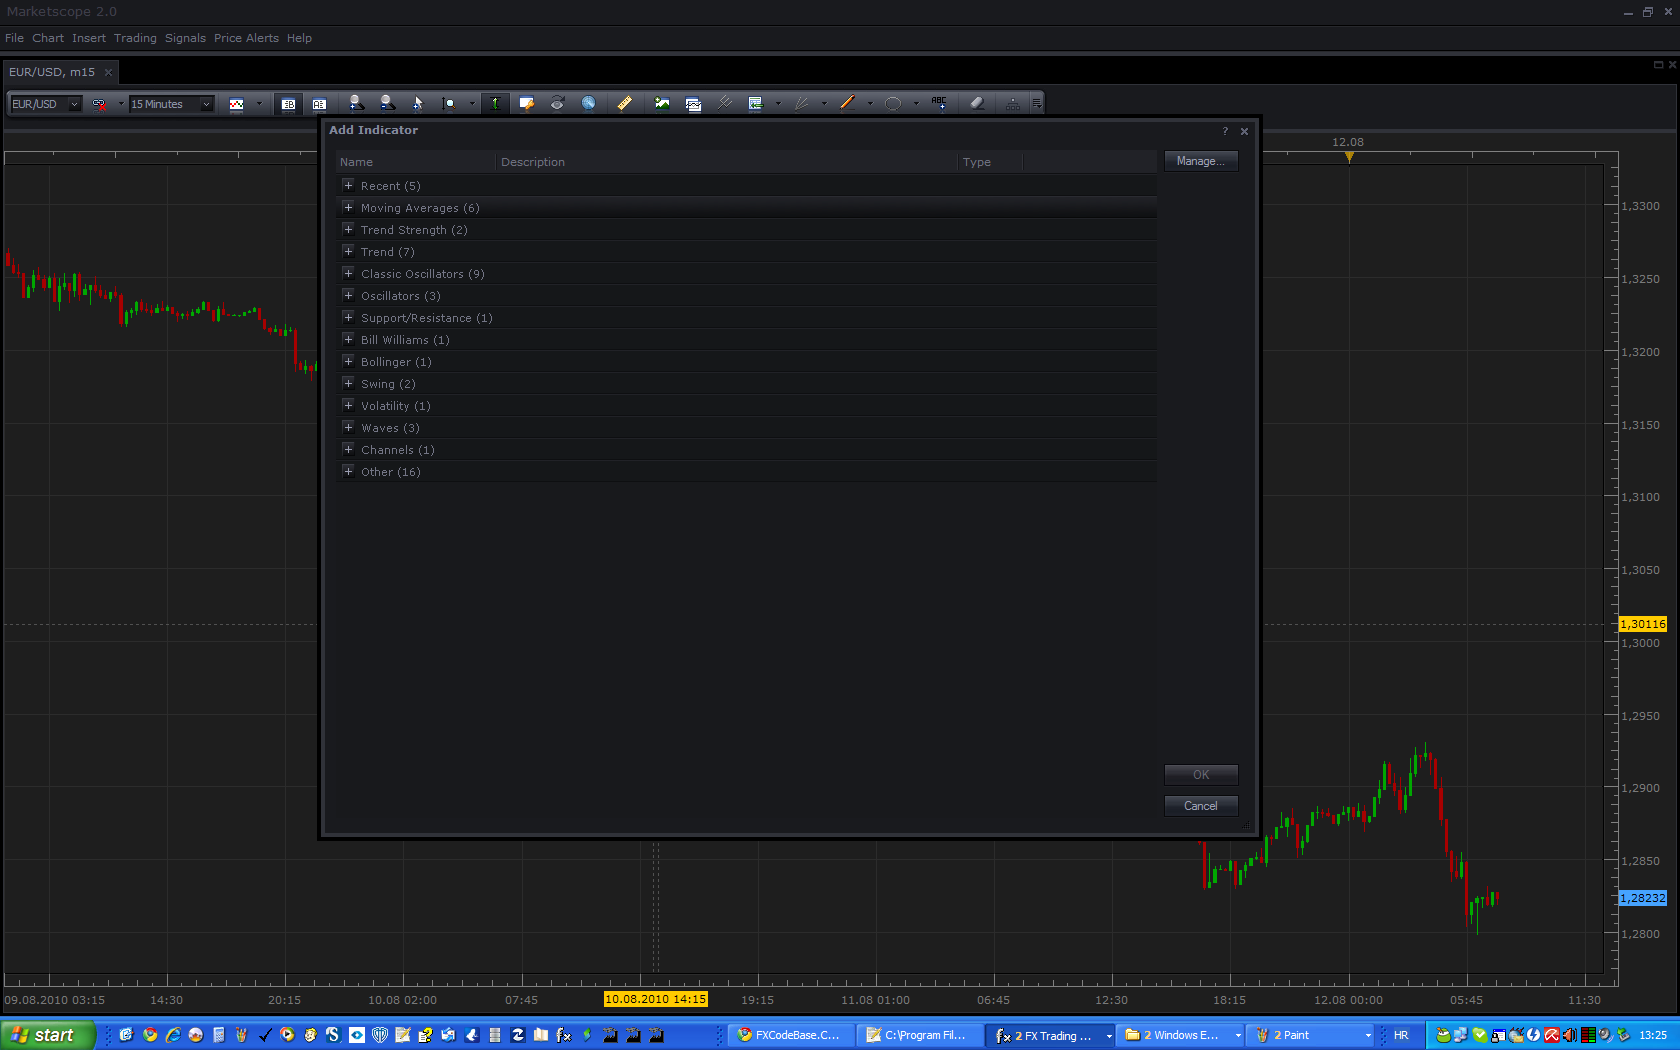Click the chart type candlestick icon

[237, 104]
